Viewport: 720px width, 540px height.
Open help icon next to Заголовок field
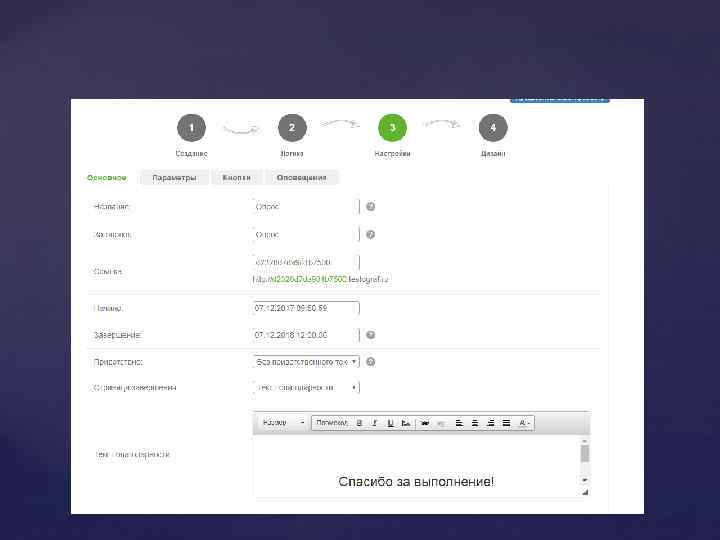371,235
